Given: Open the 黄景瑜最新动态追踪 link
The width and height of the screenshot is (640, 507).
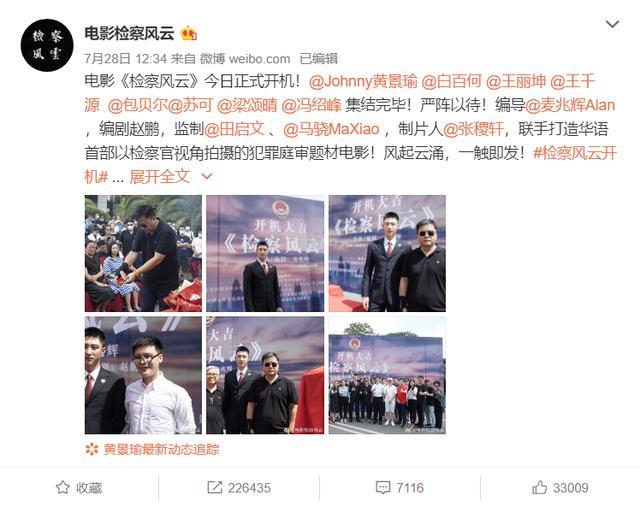Looking at the screenshot, I should click(161, 449).
